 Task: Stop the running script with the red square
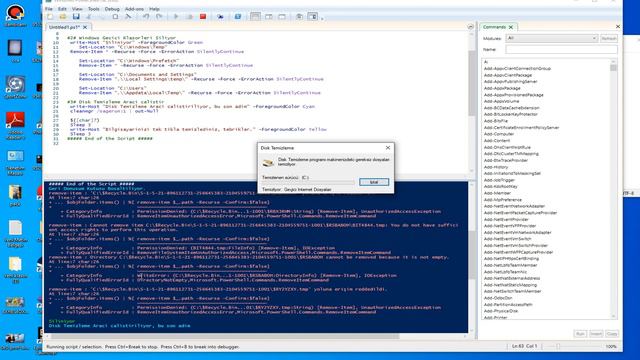203,17
